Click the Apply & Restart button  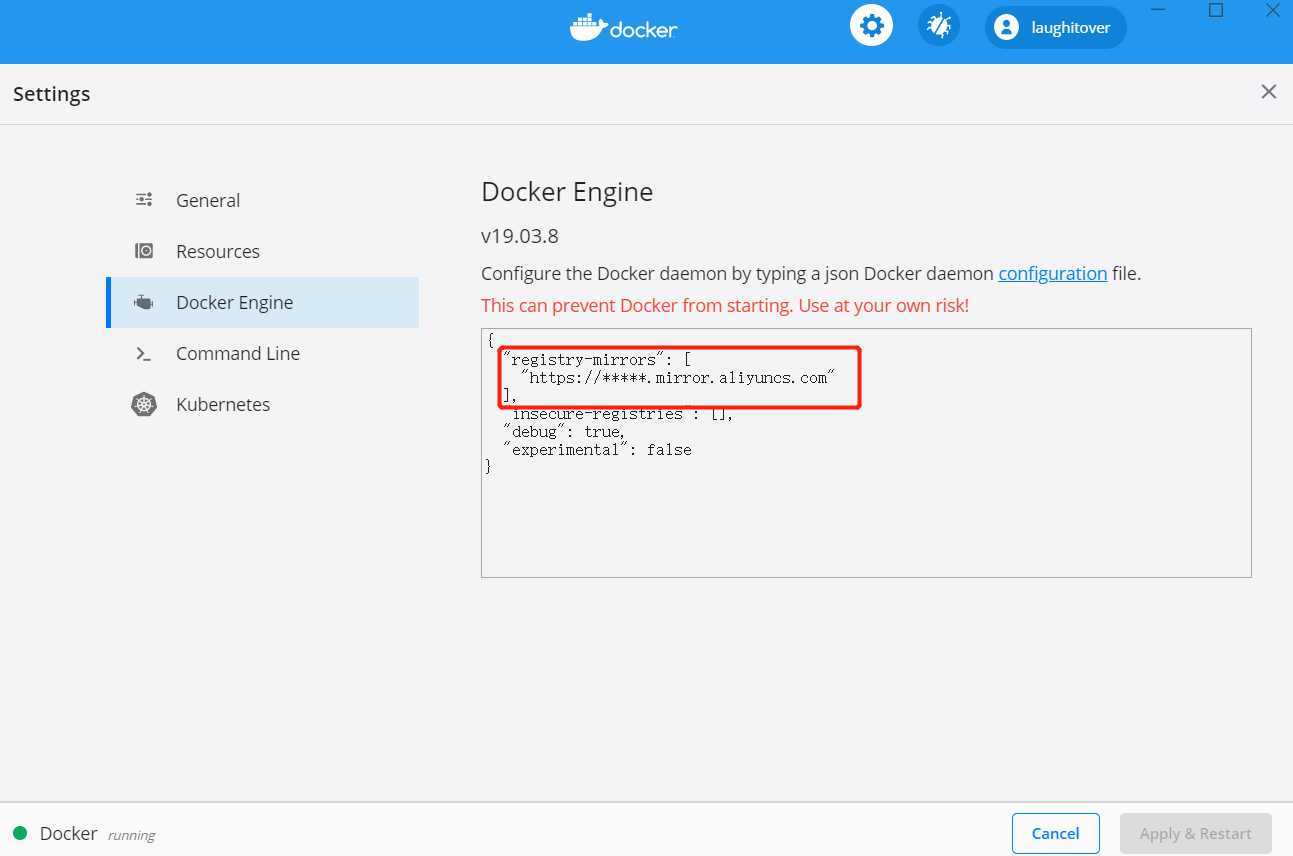tap(1195, 833)
